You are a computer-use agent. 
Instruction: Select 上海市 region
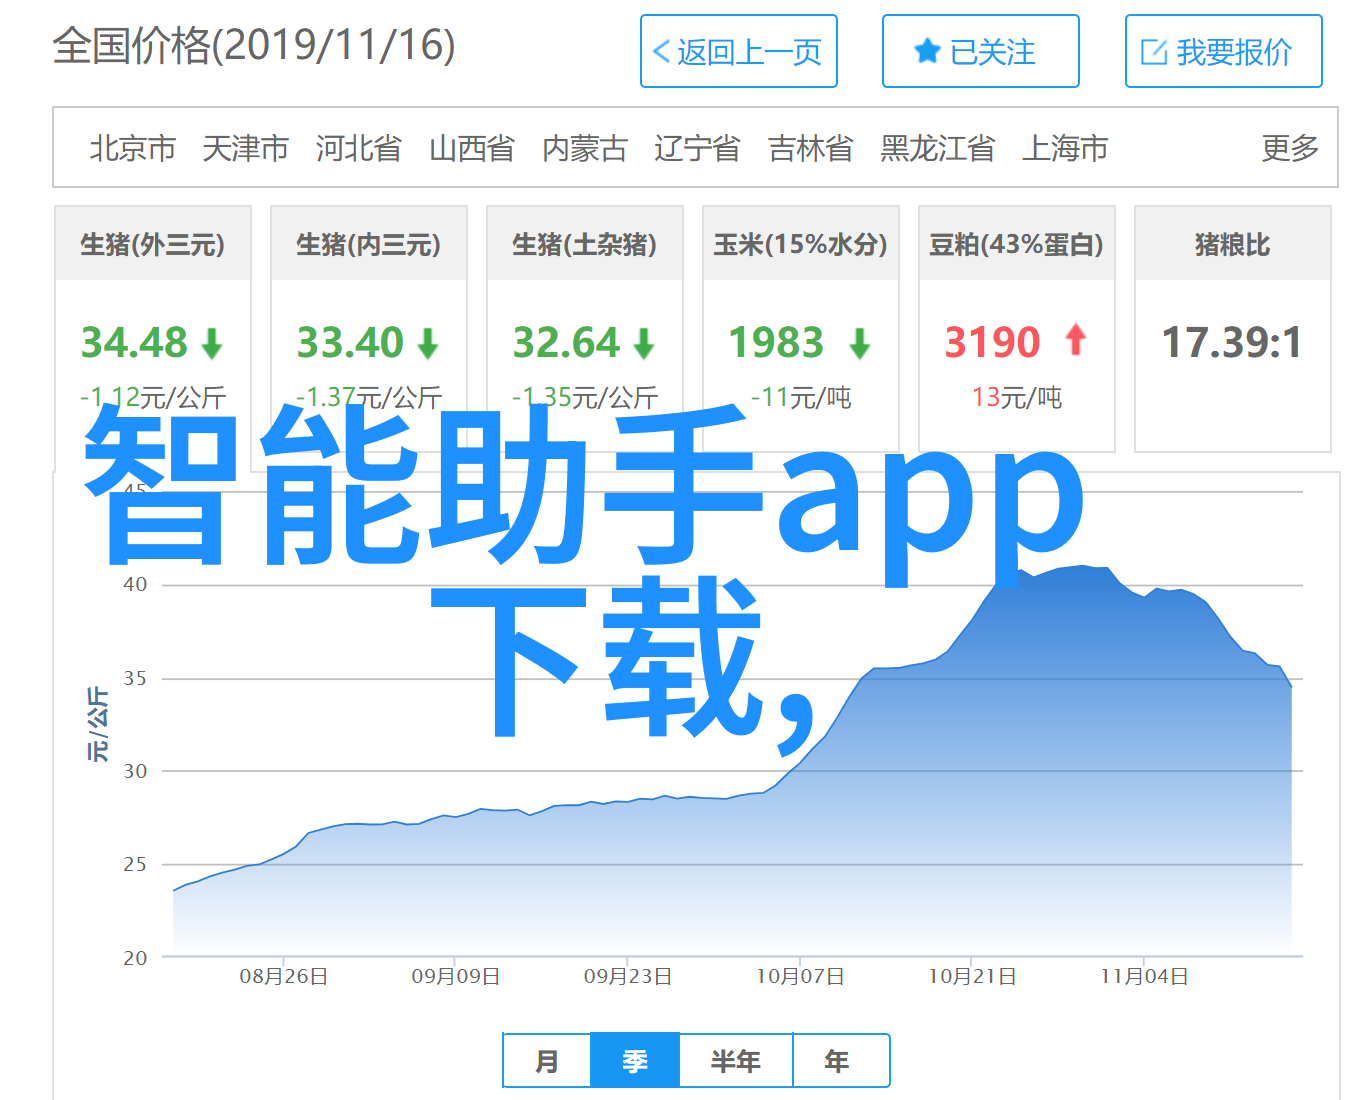(x=1065, y=148)
